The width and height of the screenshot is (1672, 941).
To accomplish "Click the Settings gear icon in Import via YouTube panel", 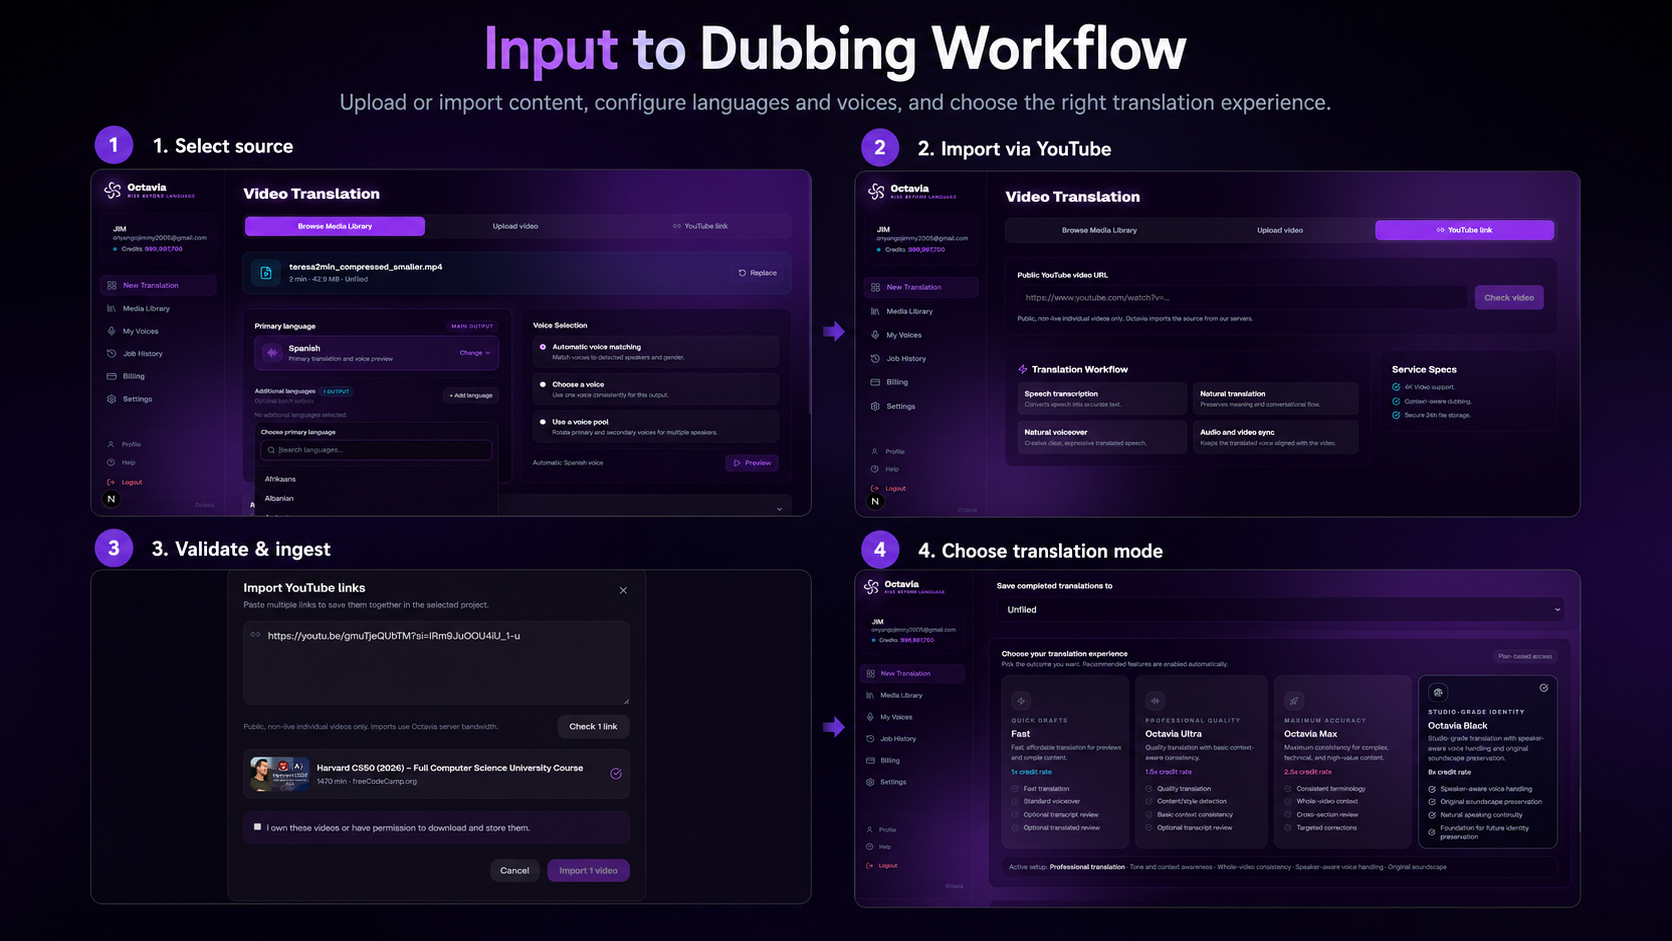I will click(876, 406).
